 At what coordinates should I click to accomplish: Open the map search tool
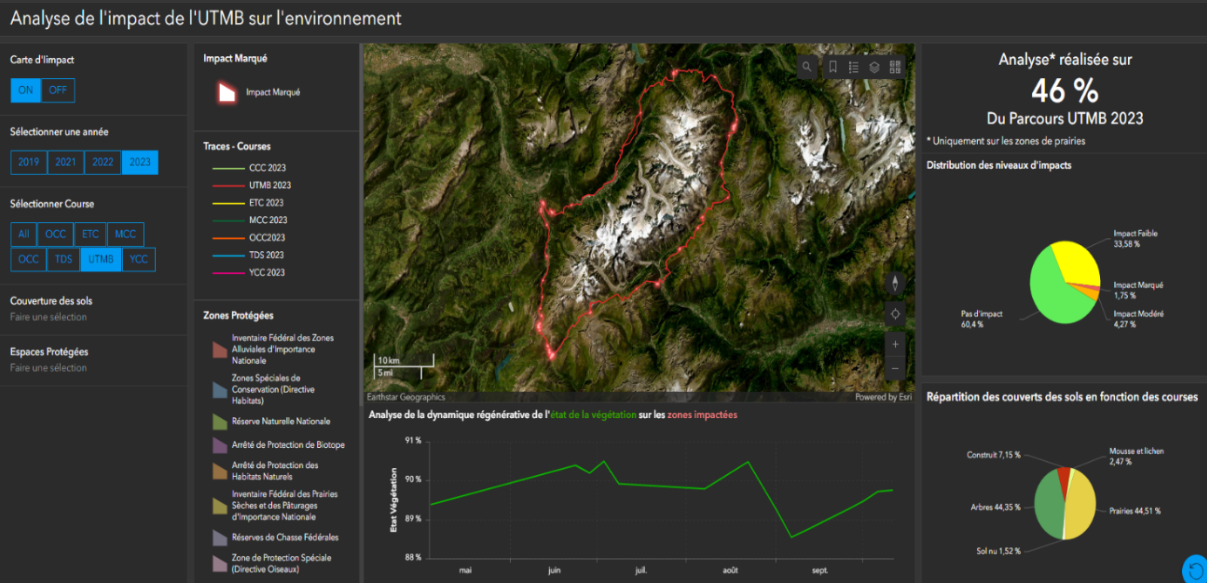click(x=808, y=67)
